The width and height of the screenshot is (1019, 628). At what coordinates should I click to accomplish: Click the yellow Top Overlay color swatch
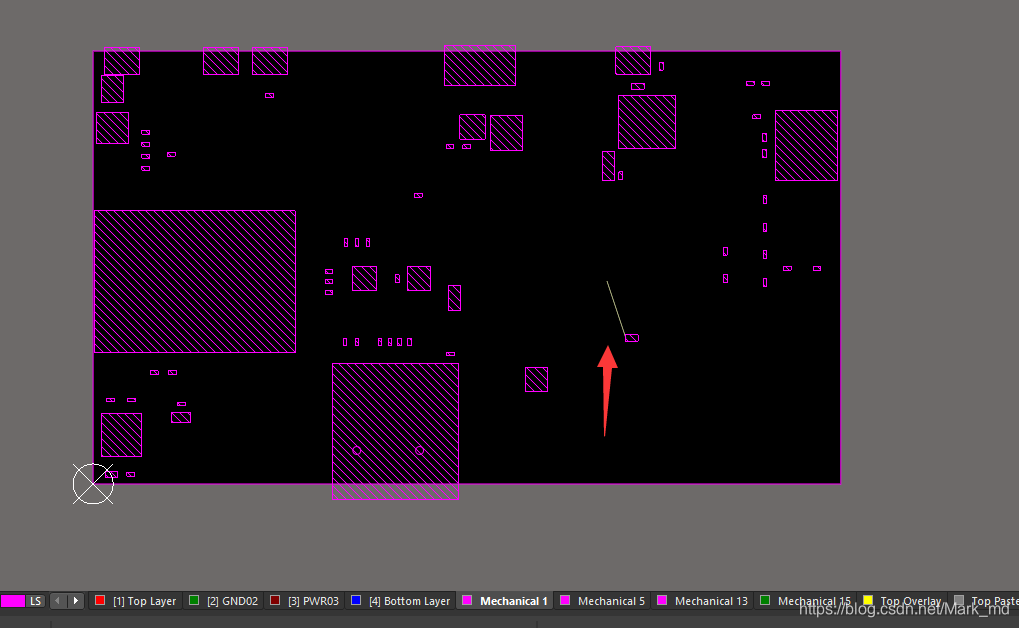click(868, 600)
